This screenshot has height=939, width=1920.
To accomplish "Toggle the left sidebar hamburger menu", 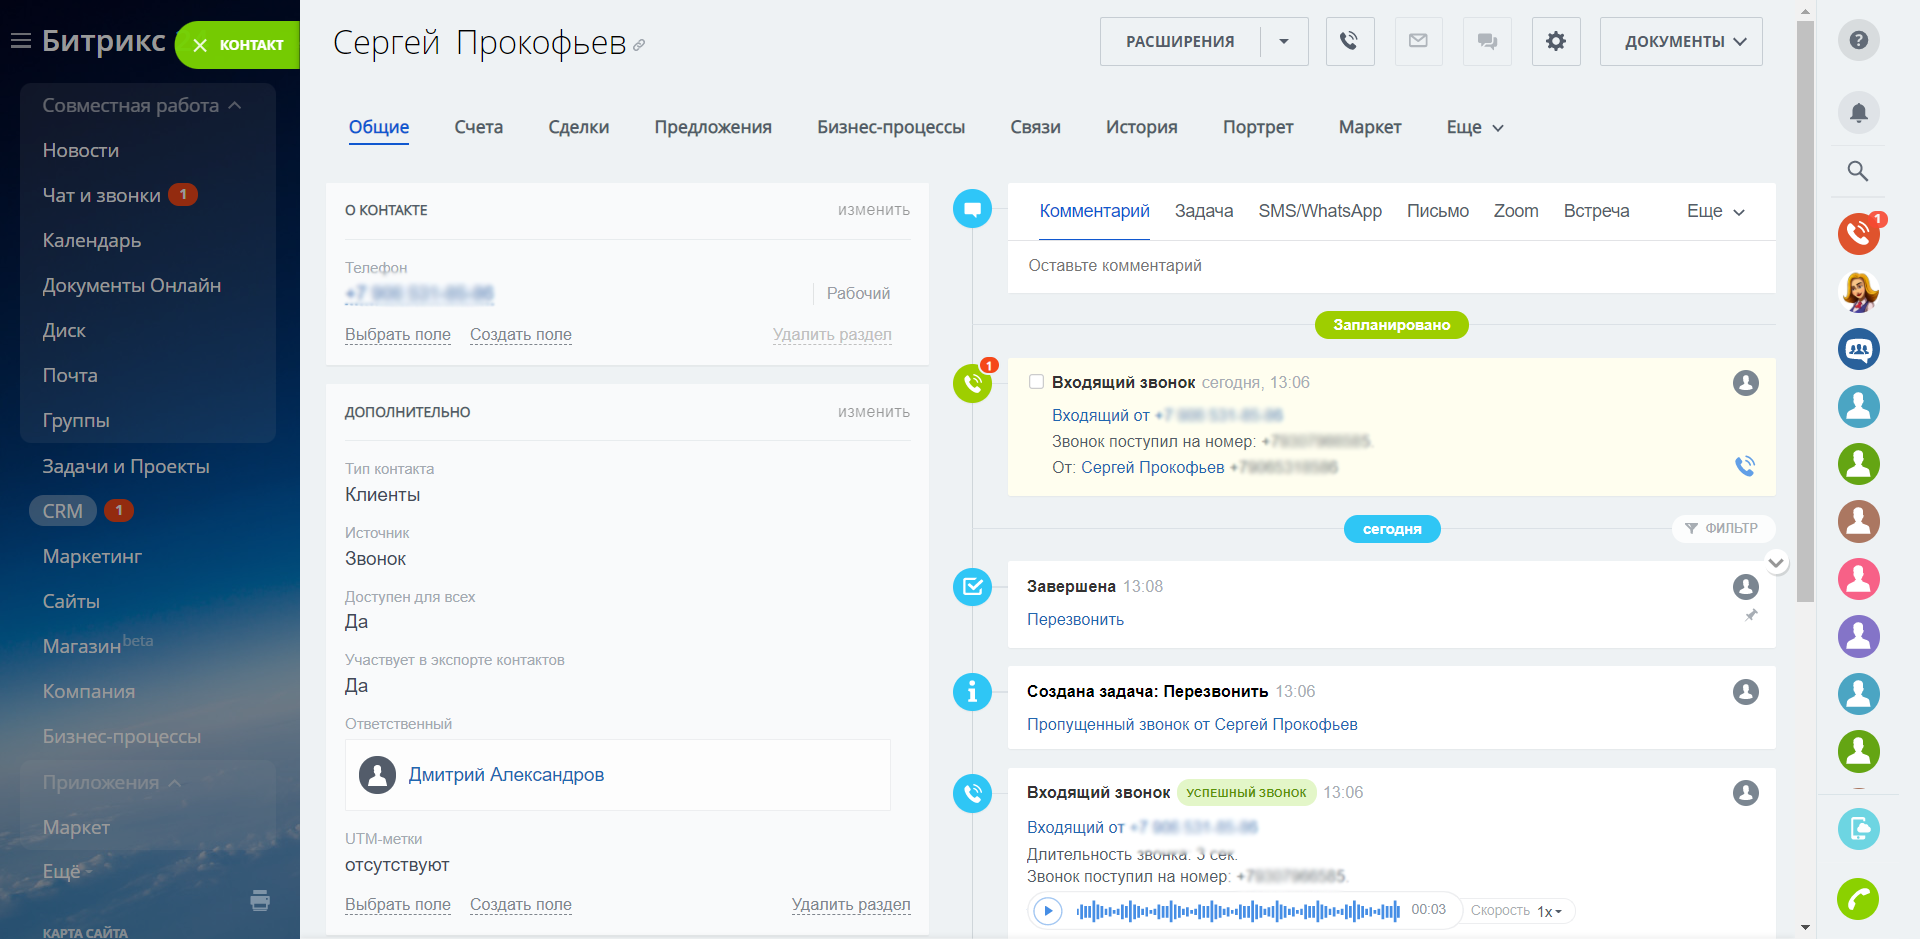I will pos(20,39).
